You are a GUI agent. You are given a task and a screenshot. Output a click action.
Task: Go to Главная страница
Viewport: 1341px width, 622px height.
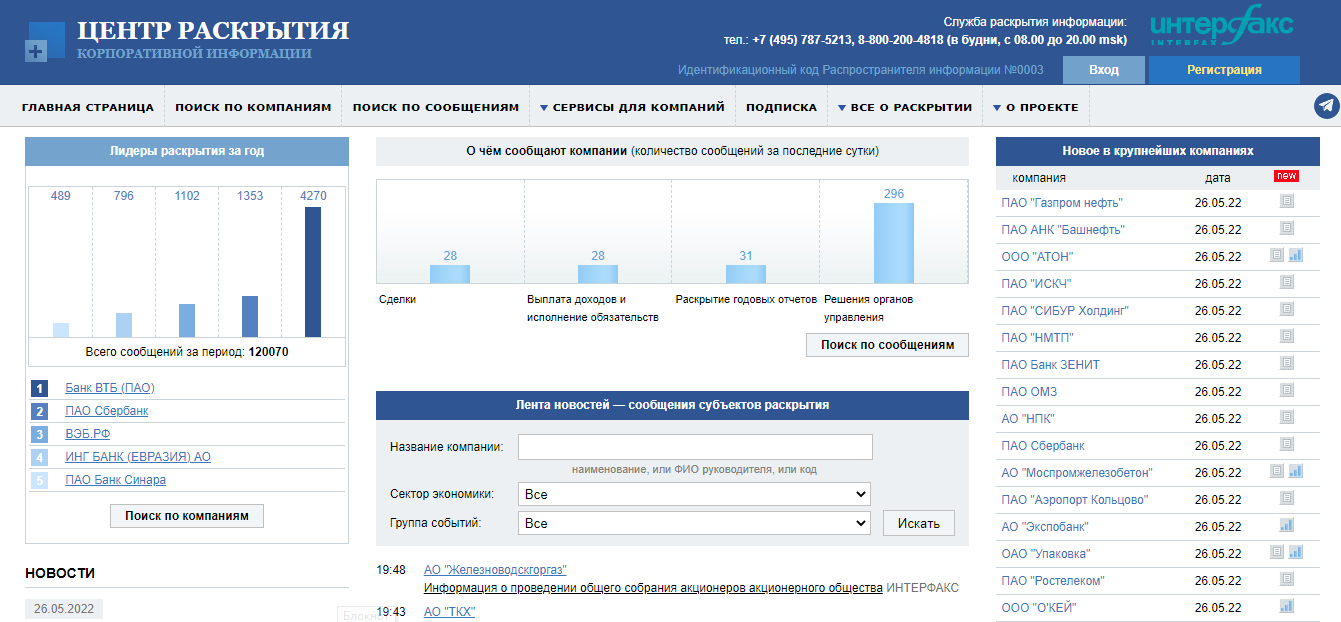click(88, 107)
